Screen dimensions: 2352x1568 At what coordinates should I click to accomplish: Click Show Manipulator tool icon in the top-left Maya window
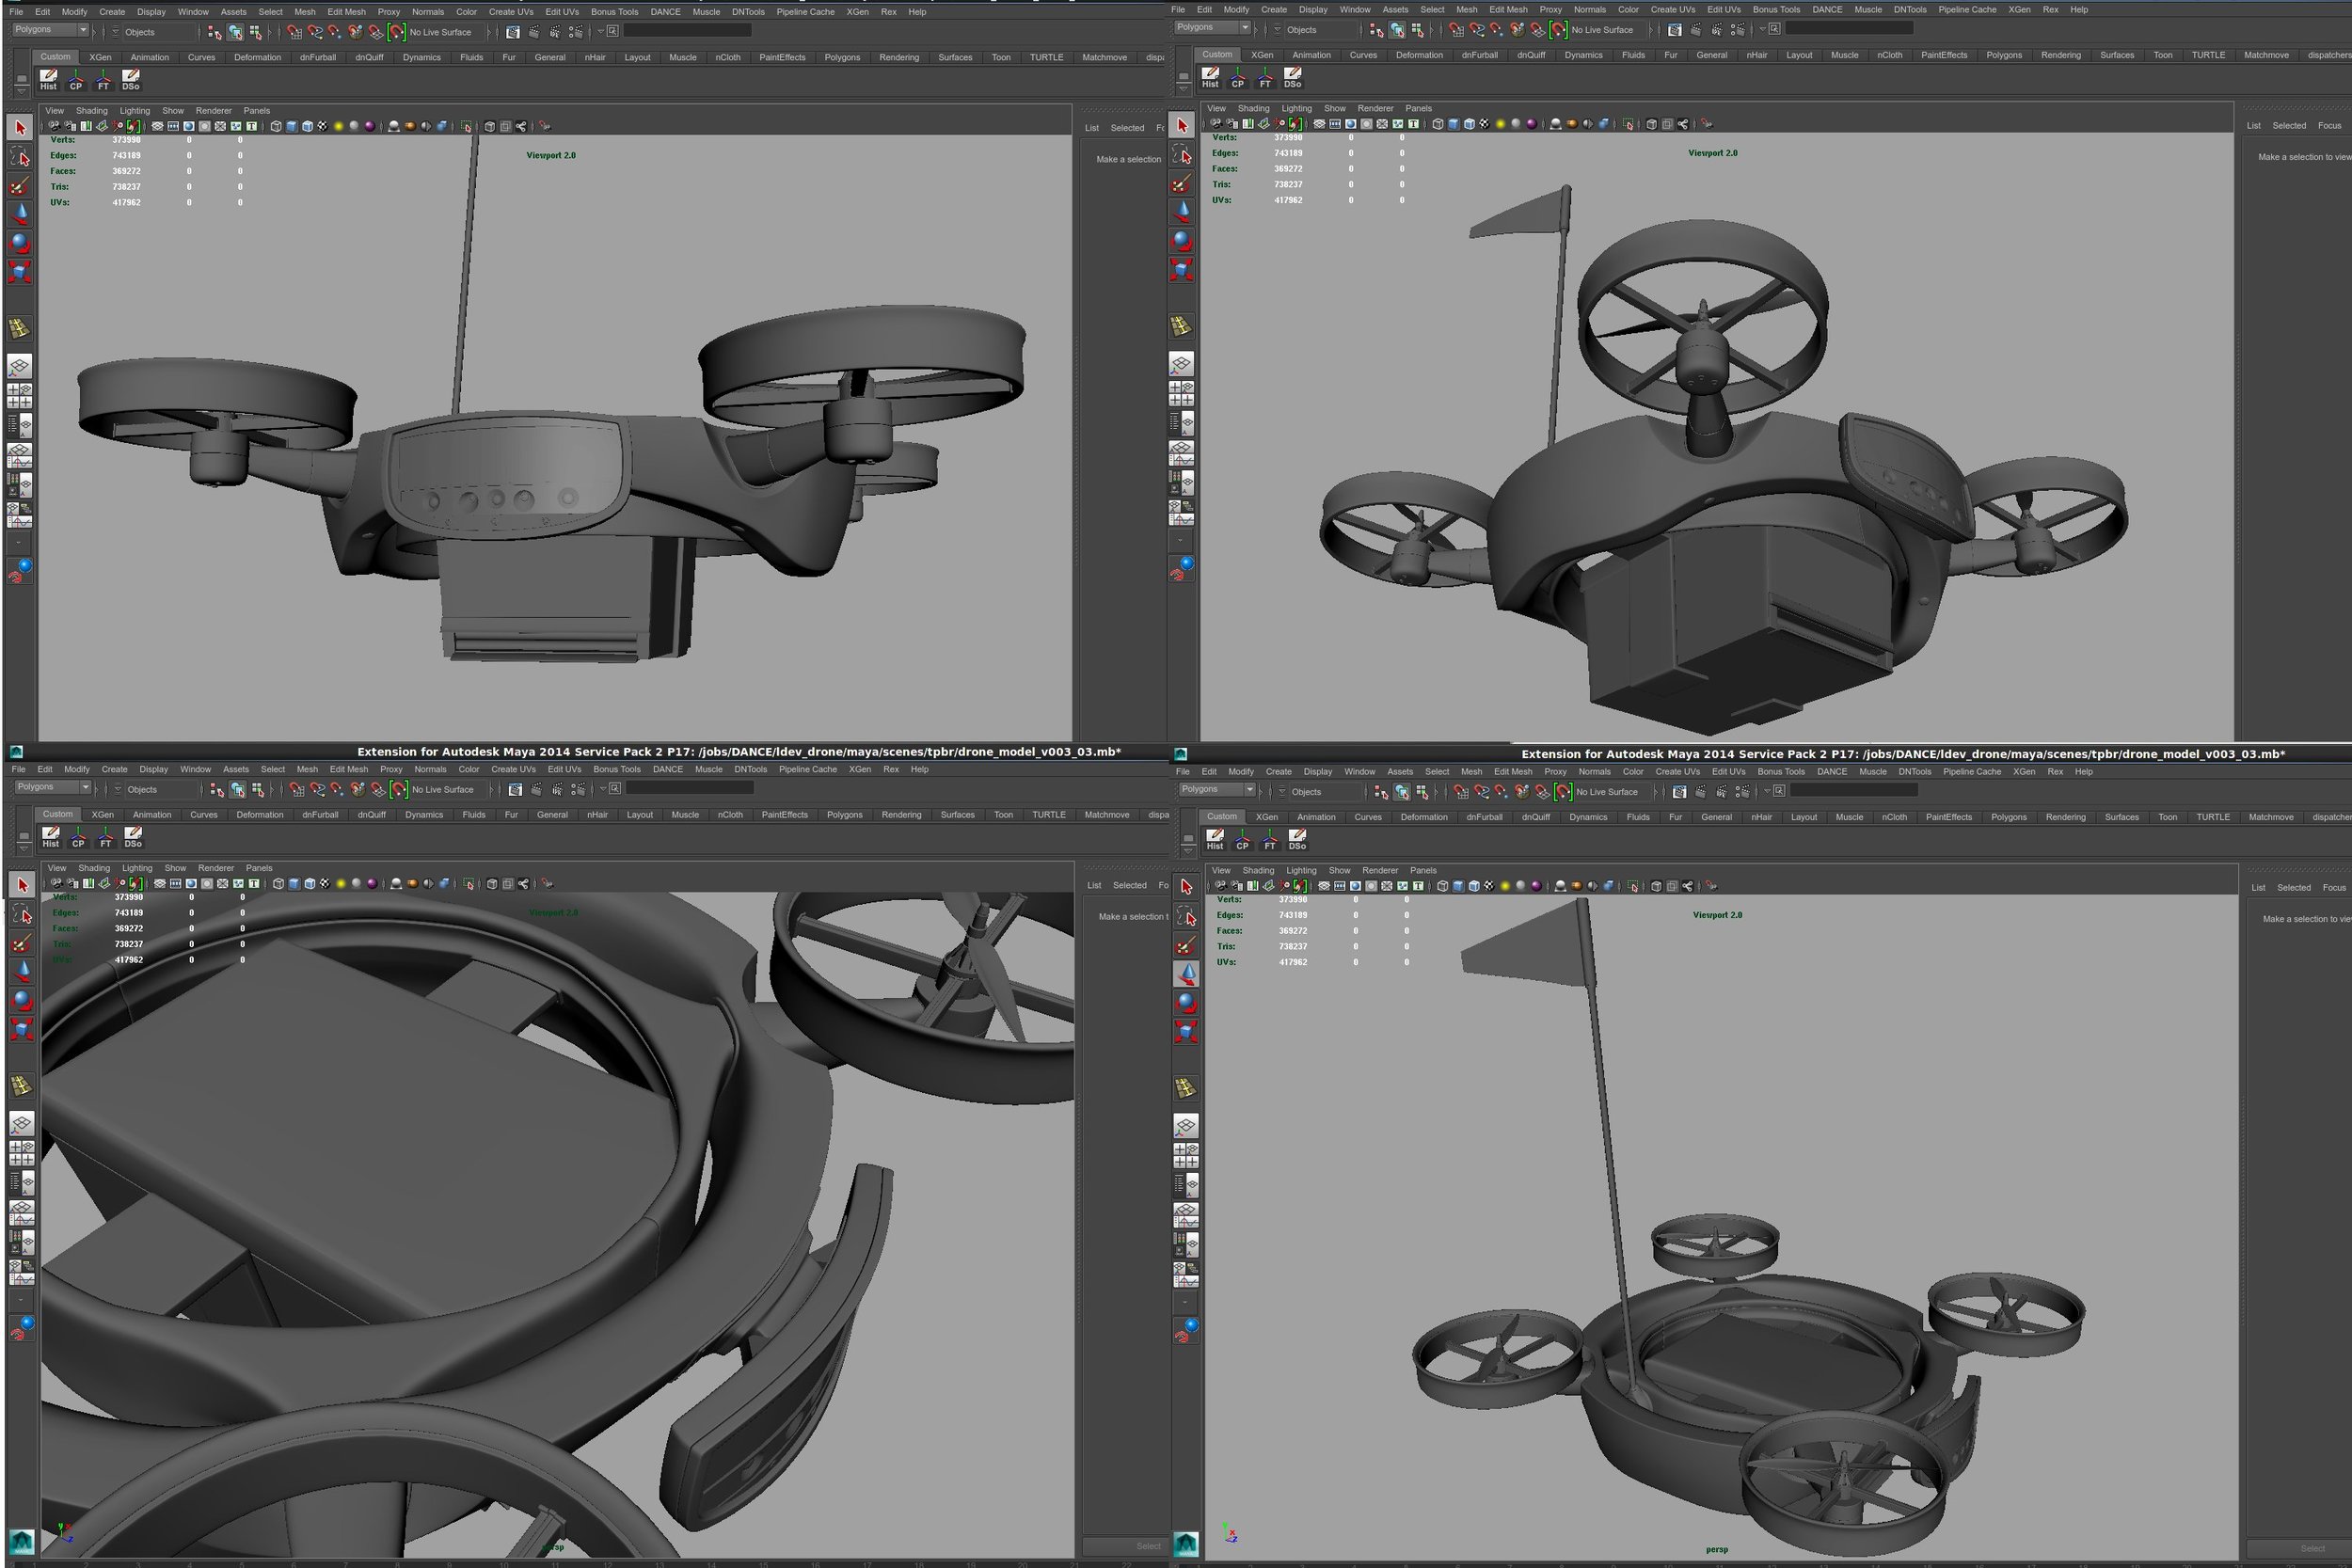19,328
